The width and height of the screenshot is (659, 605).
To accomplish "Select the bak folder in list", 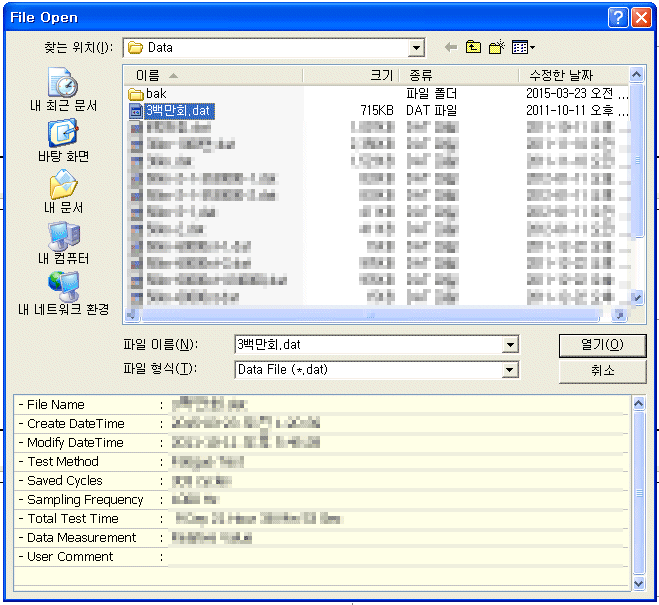I will (156, 93).
